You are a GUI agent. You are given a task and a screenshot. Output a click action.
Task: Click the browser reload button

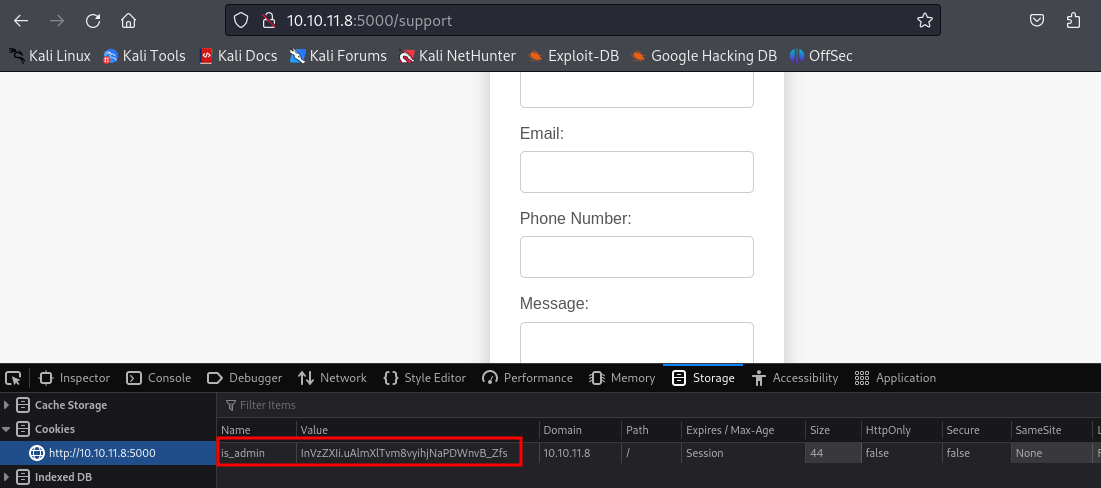point(93,20)
